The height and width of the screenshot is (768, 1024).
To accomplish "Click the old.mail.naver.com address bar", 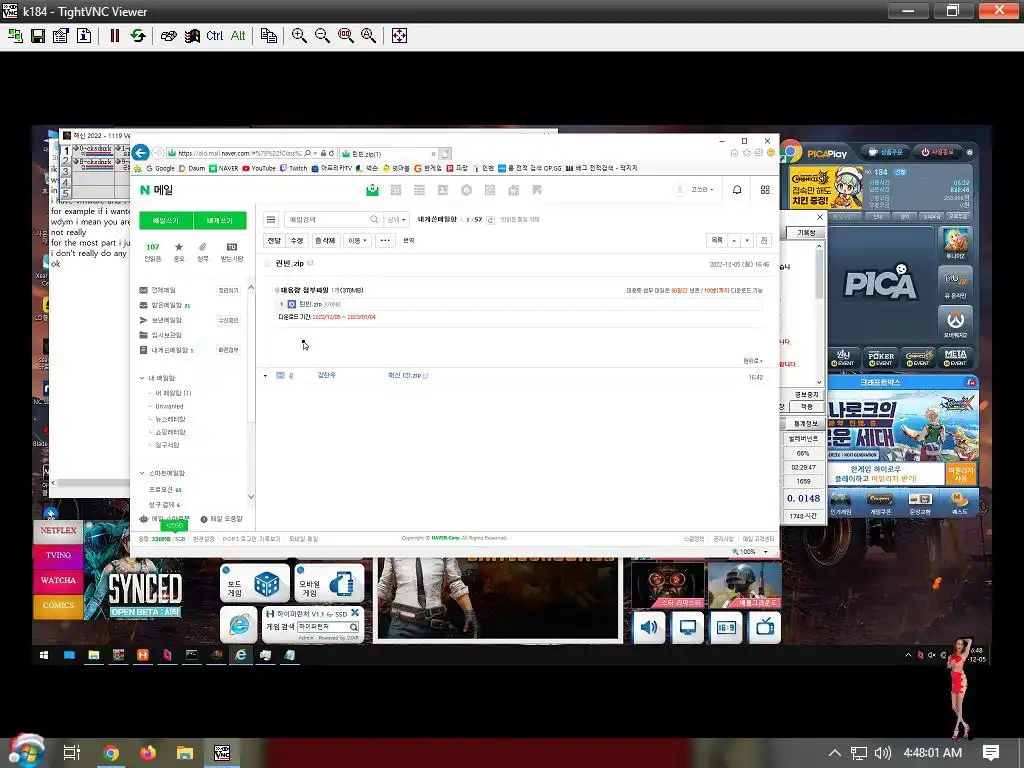I will (238, 153).
